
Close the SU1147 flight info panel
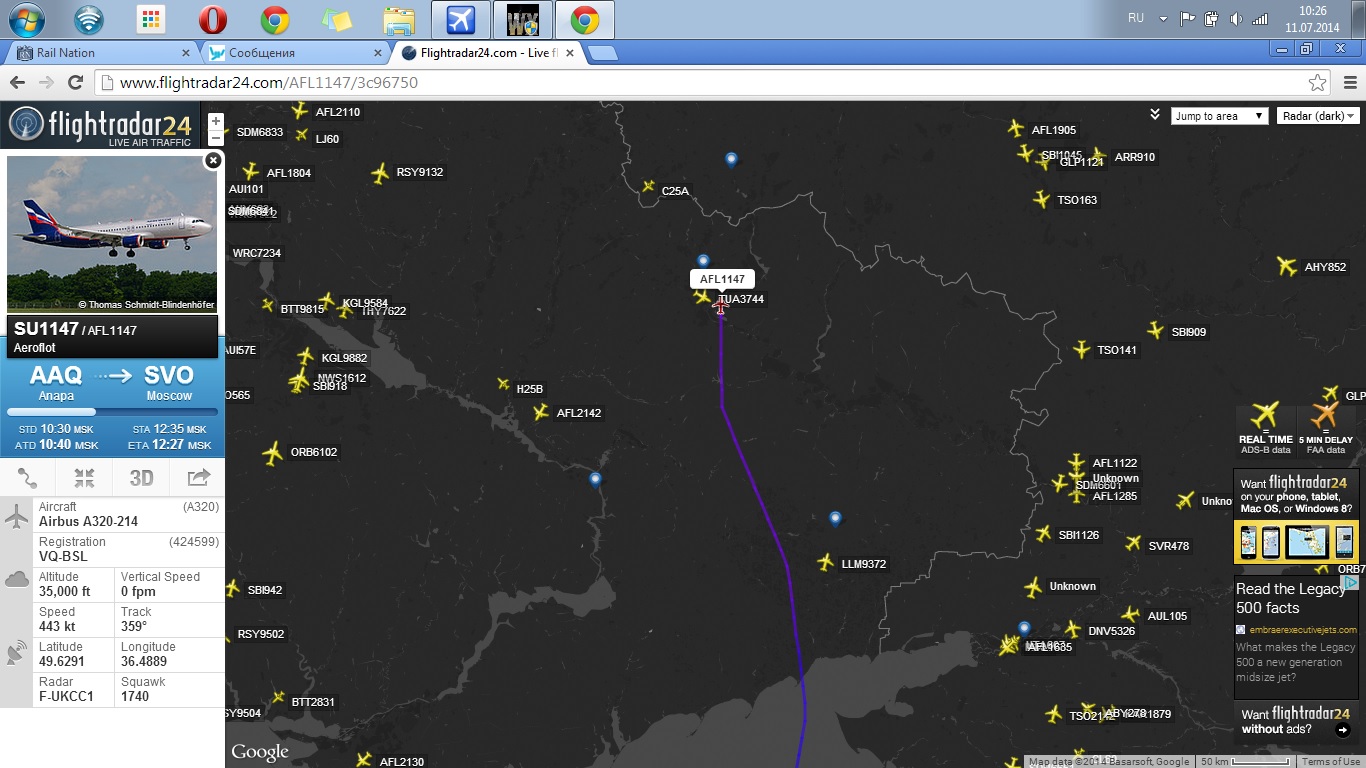point(213,160)
